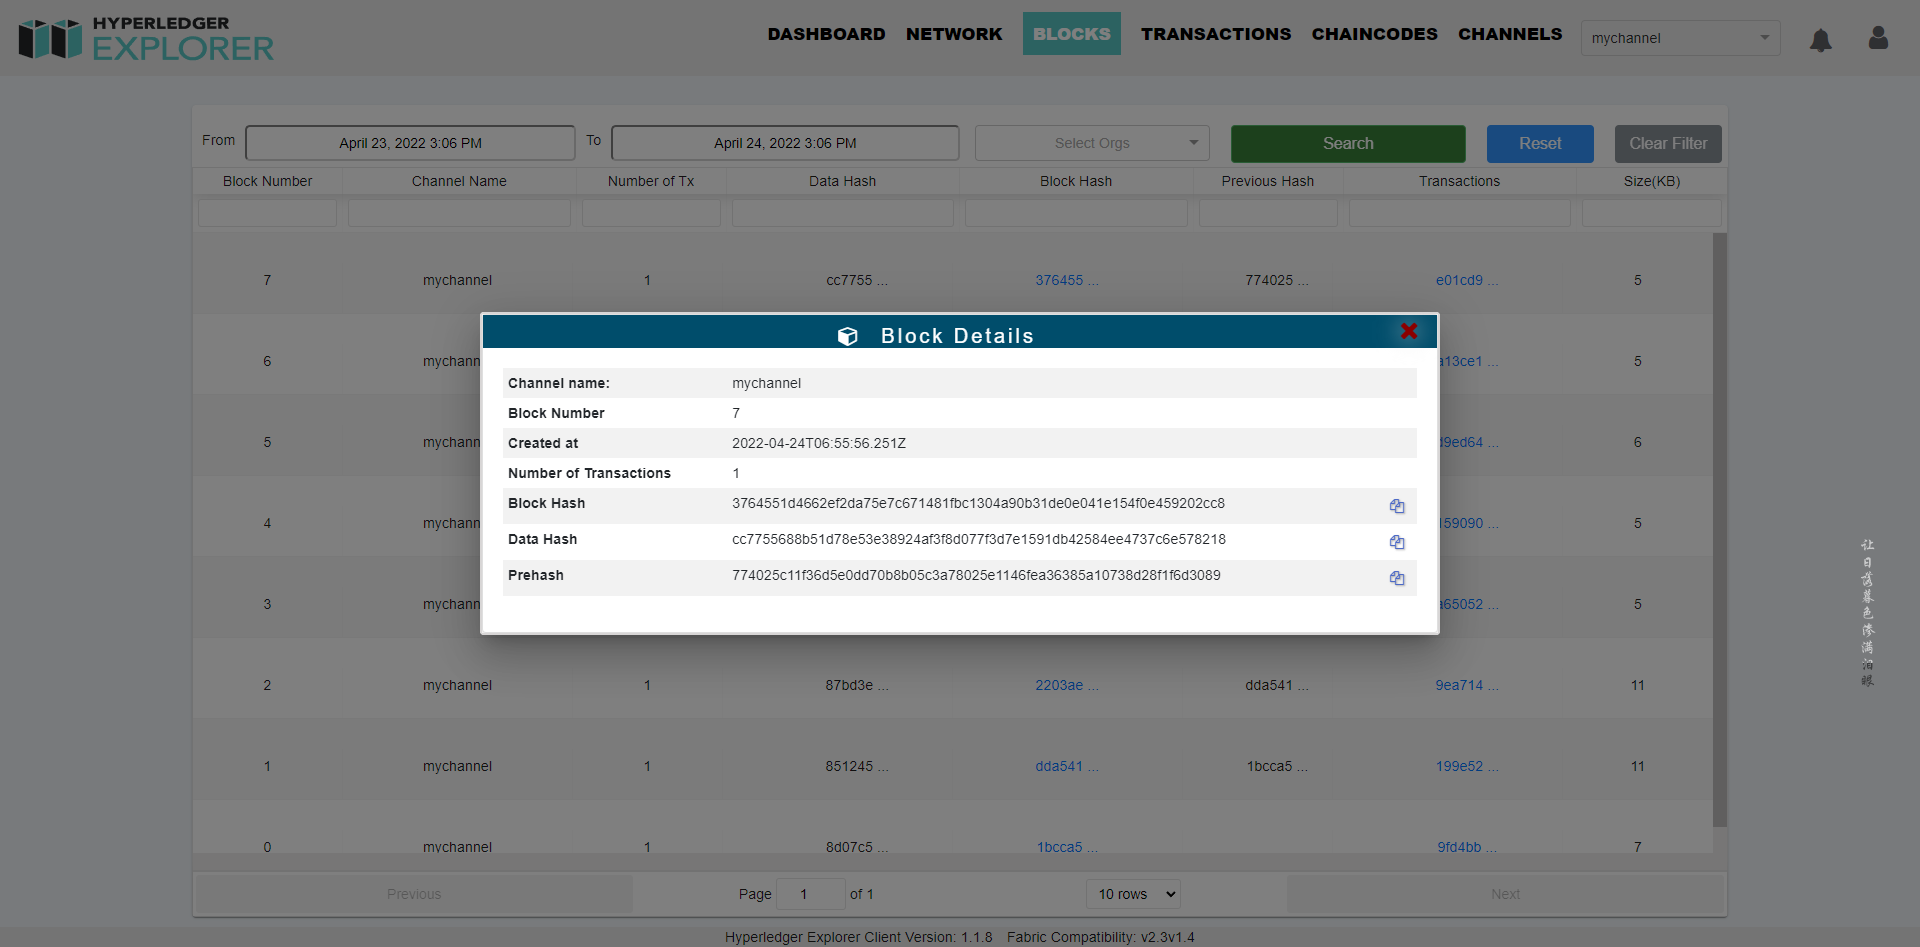
Task: Filter by Data Hash column
Action: (842, 213)
